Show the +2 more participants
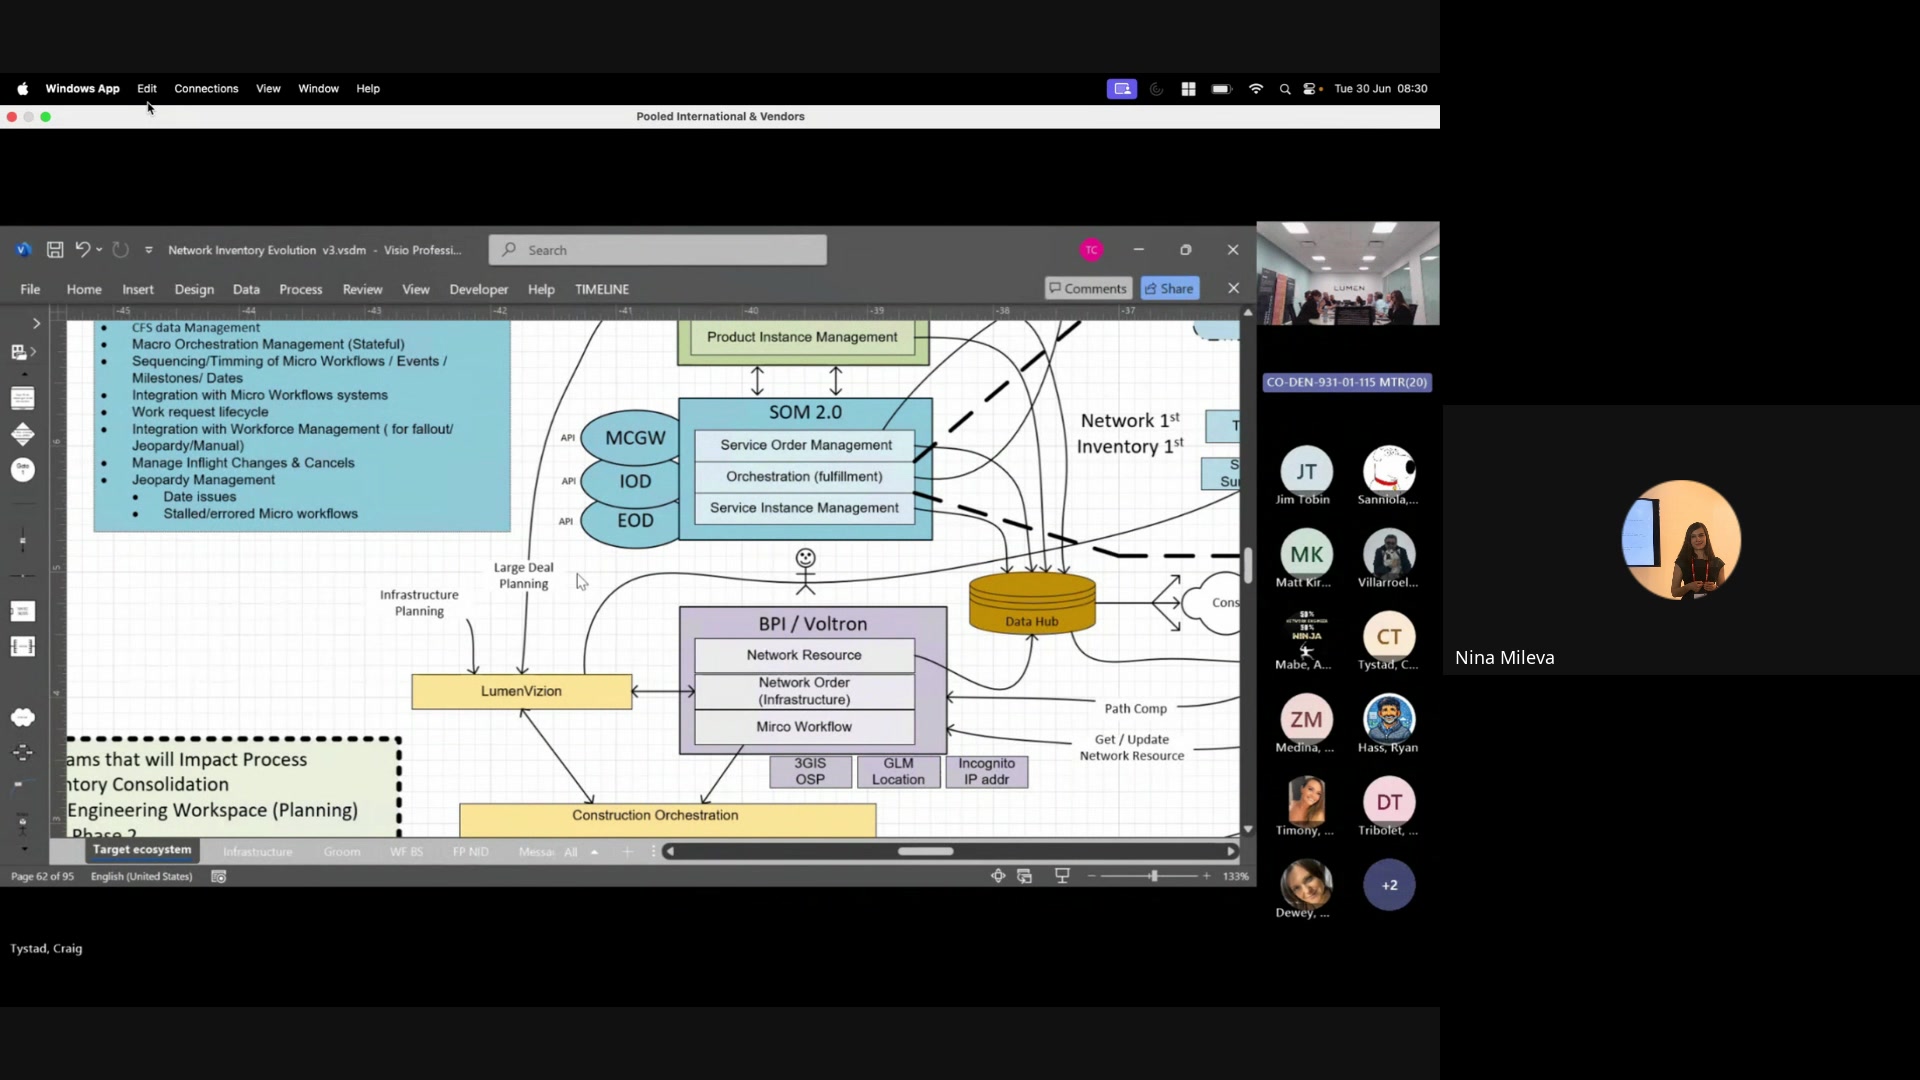1920x1080 pixels. coord(1389,885)
